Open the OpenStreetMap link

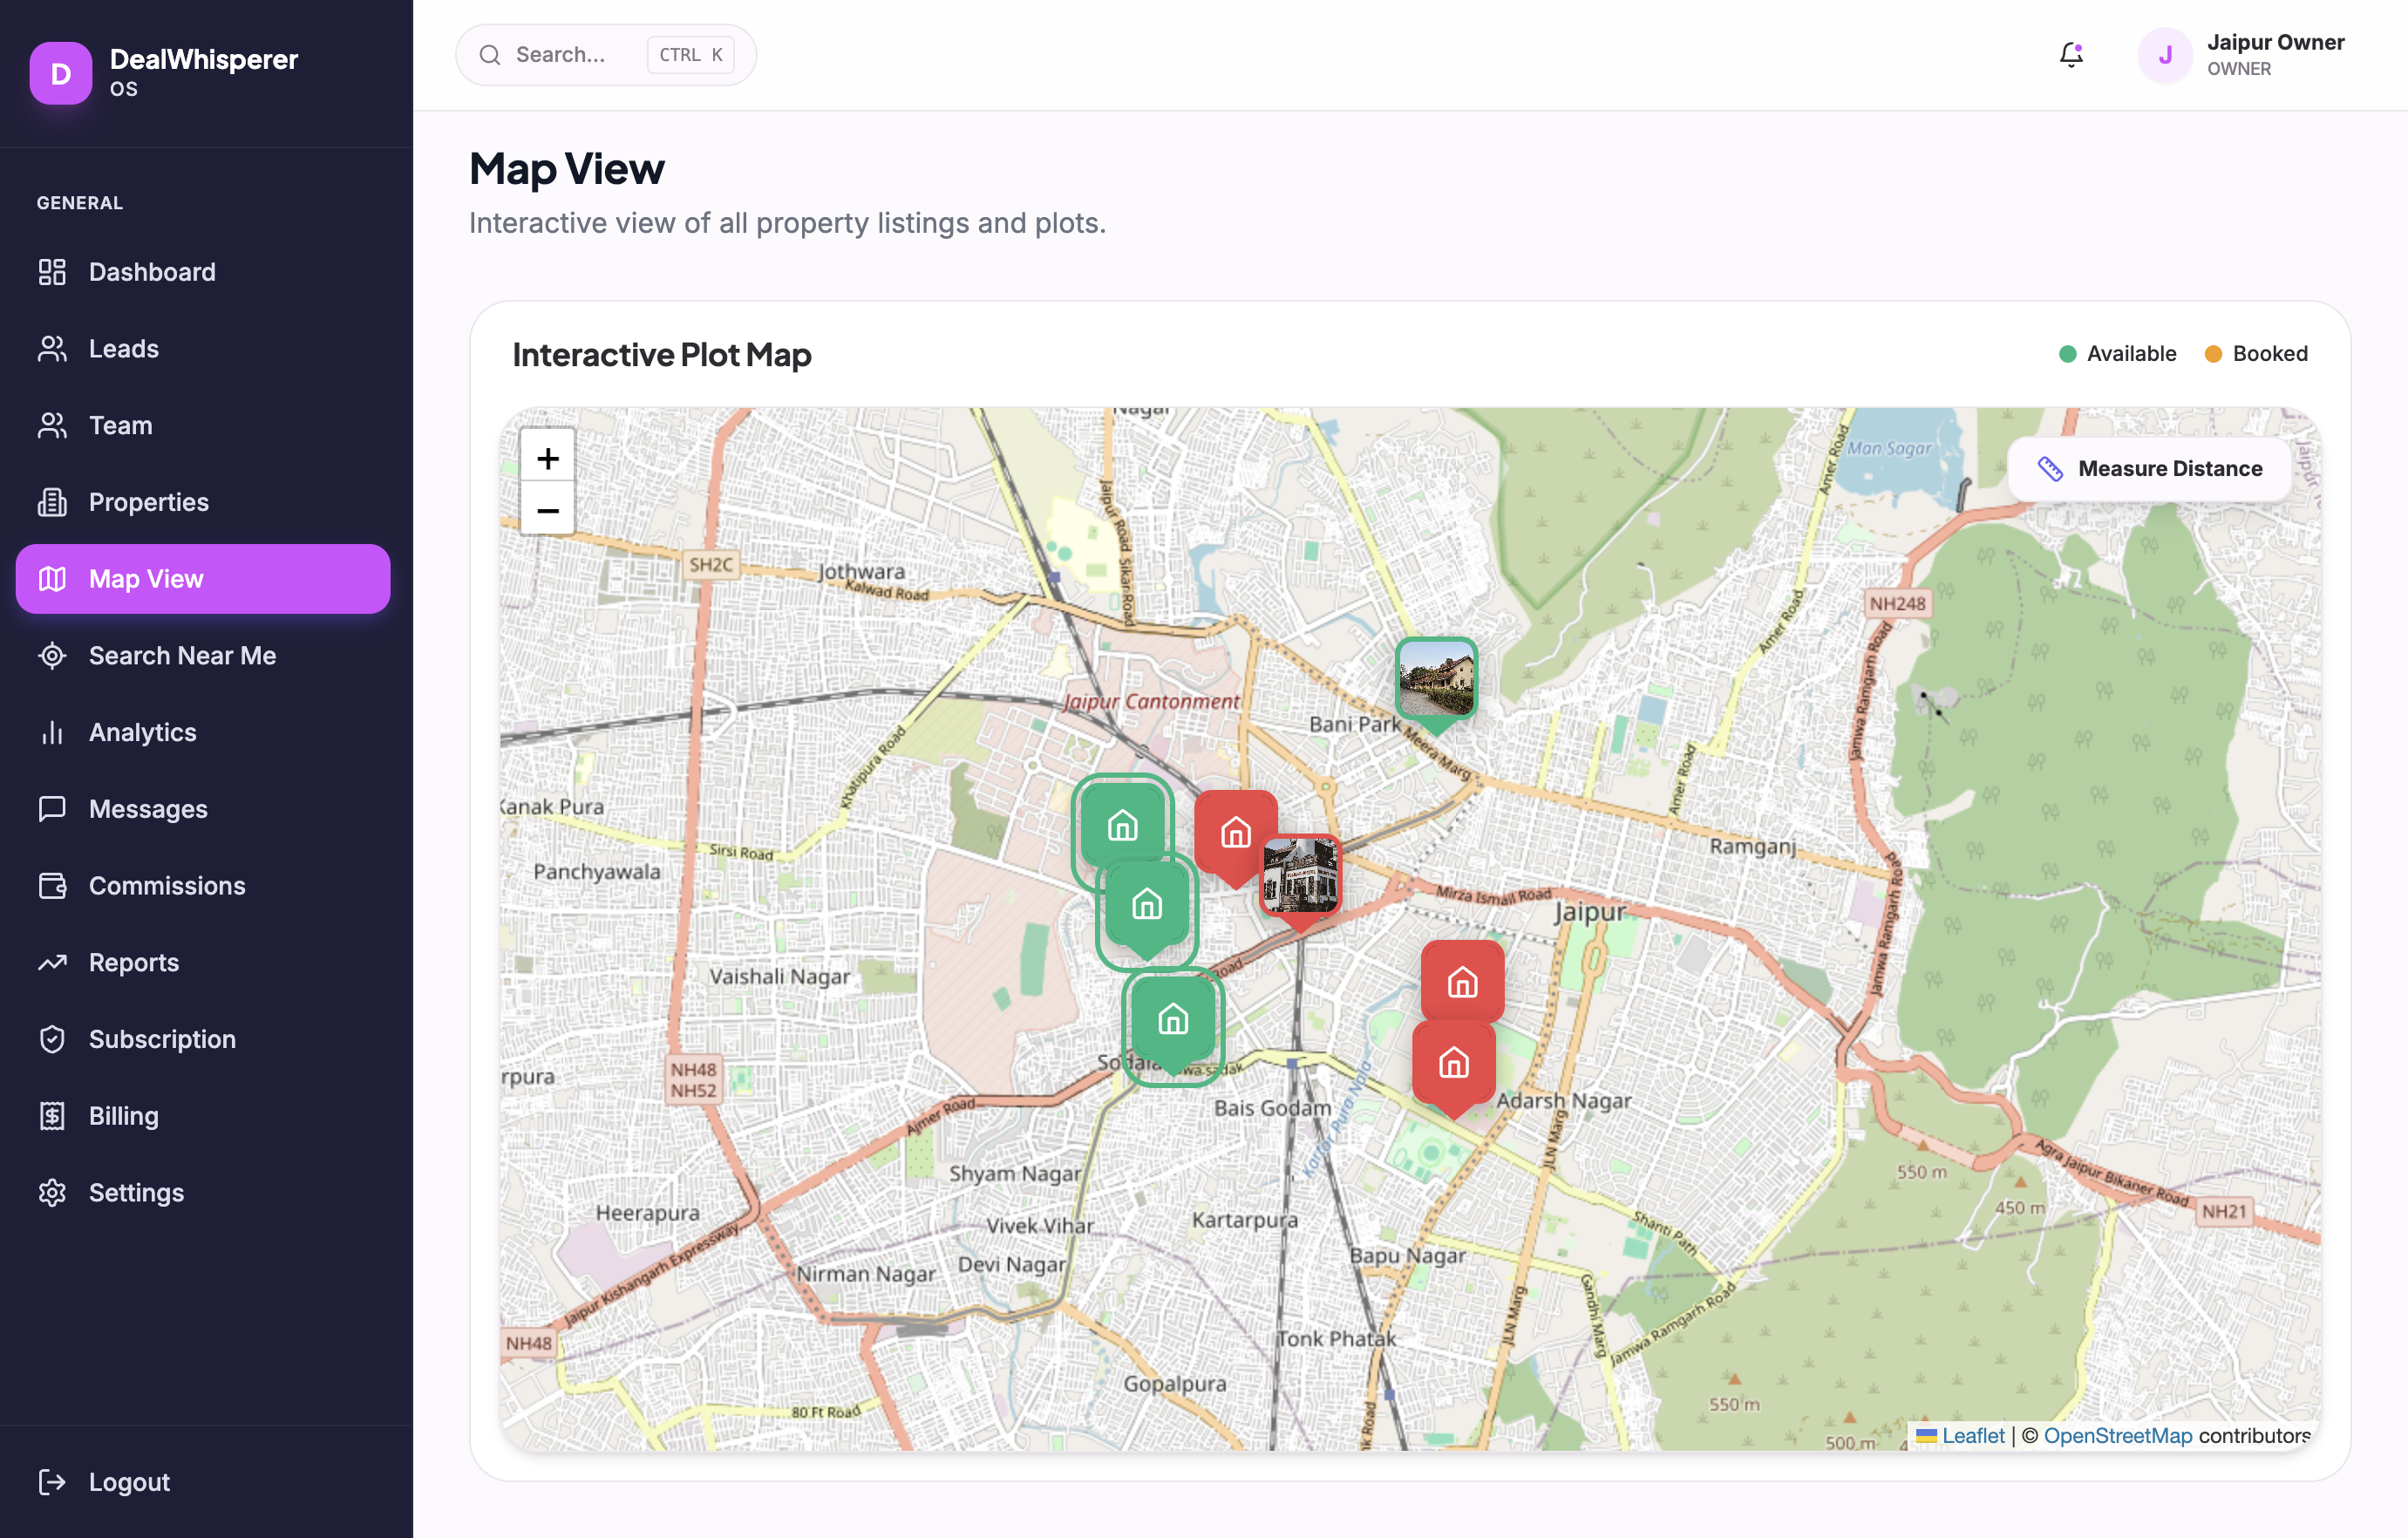2118,1436
